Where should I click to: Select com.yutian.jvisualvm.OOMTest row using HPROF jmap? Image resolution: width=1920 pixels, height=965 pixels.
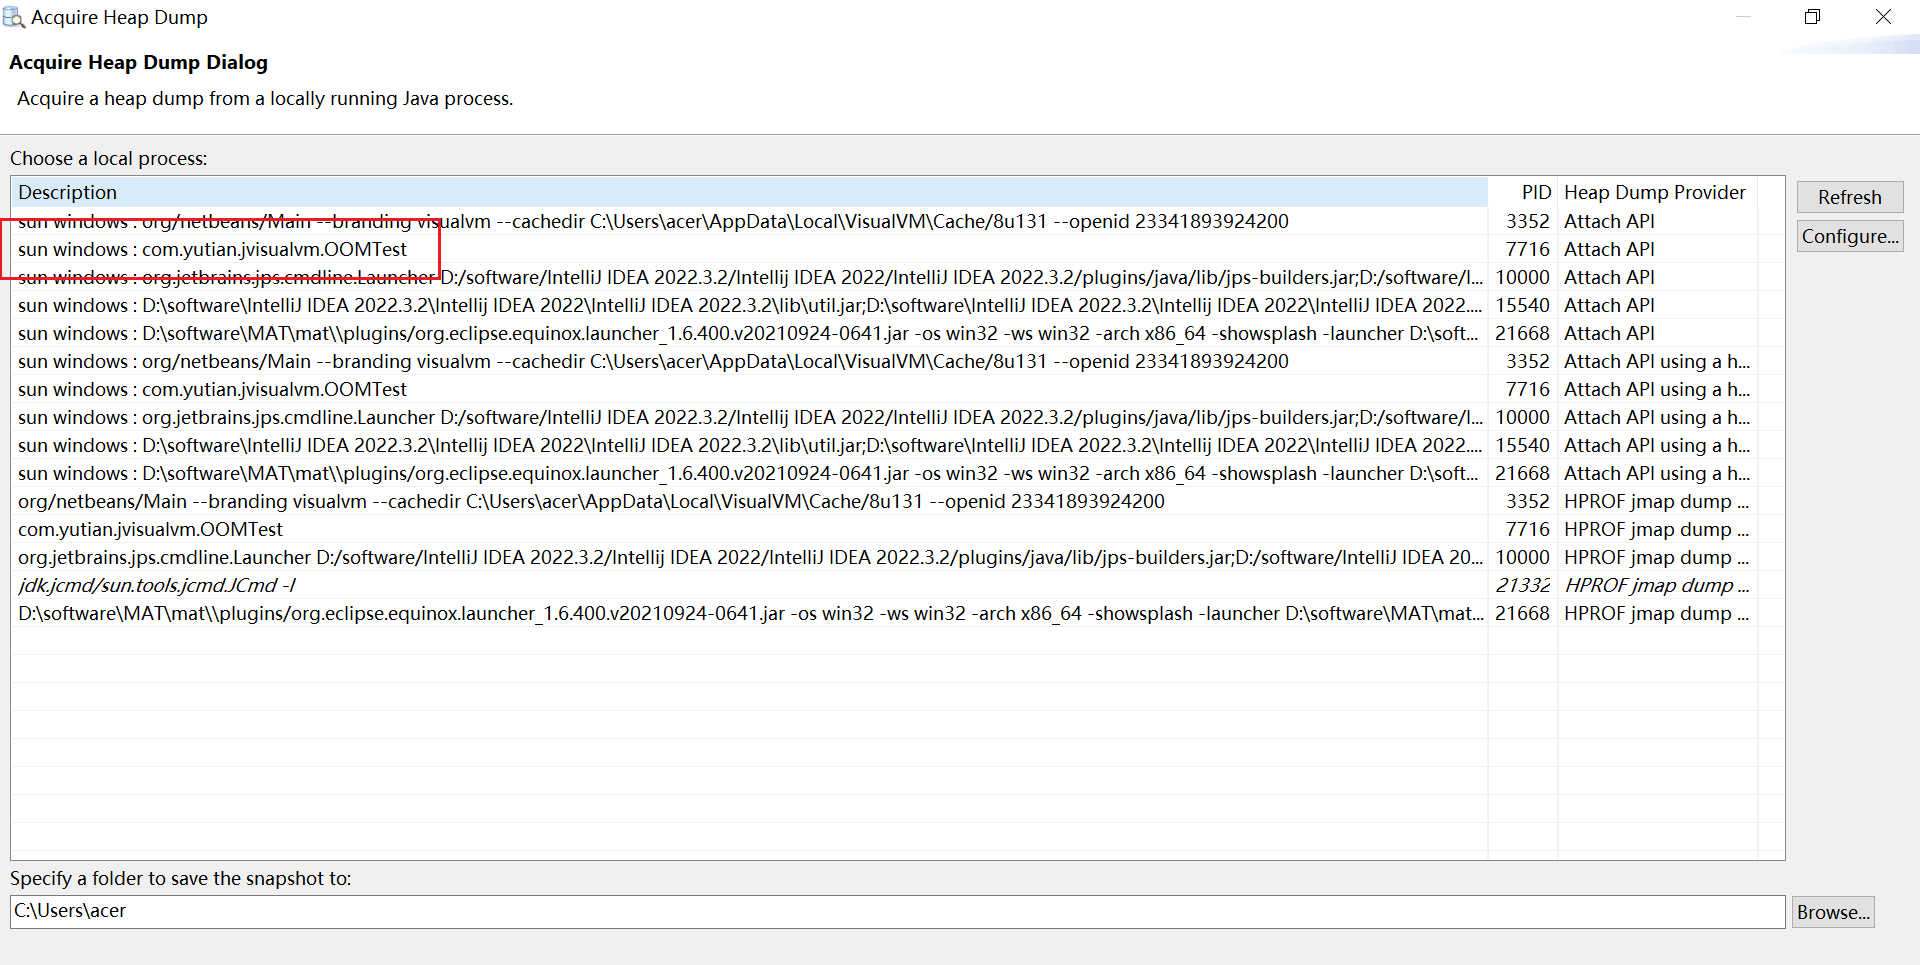(x=150, y=529)
